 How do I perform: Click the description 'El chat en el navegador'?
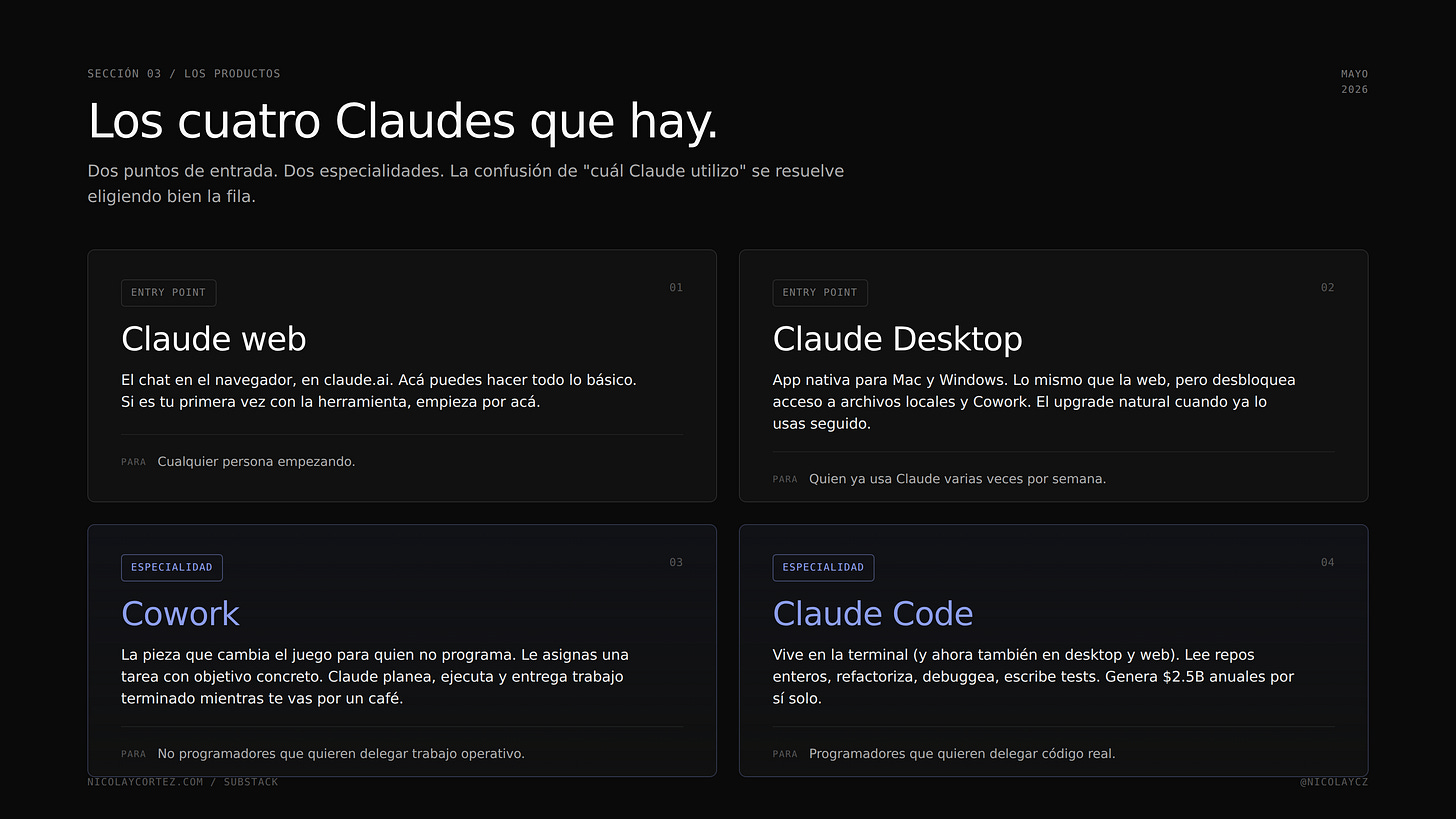(379, 391)
